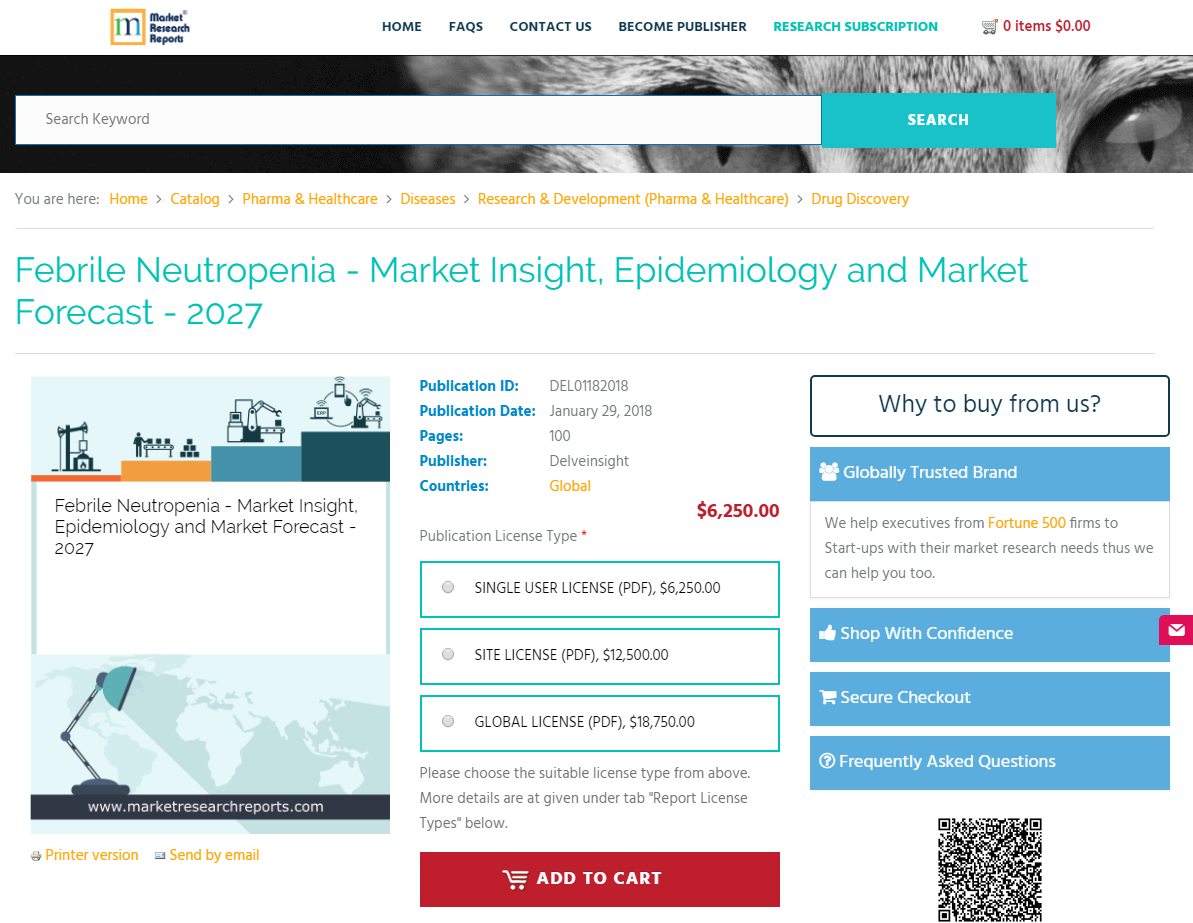Follow the Diseases breadcrumb link
This screenshot has height=923, width=1193.
tap(428, 199)
